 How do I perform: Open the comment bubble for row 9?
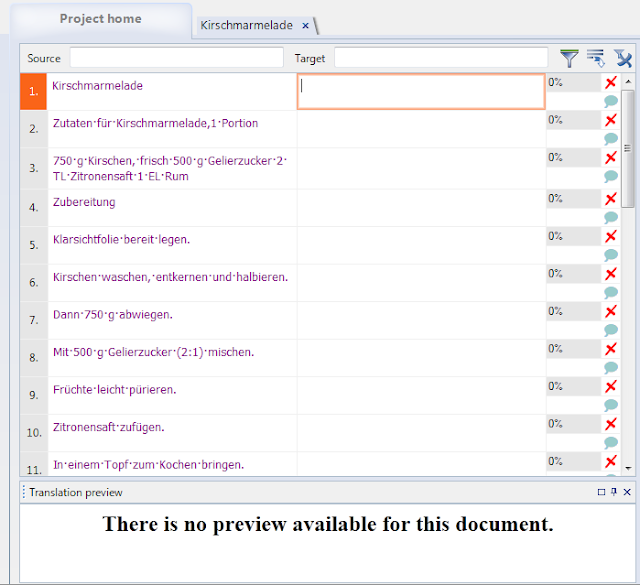click(x=611, y=405)
